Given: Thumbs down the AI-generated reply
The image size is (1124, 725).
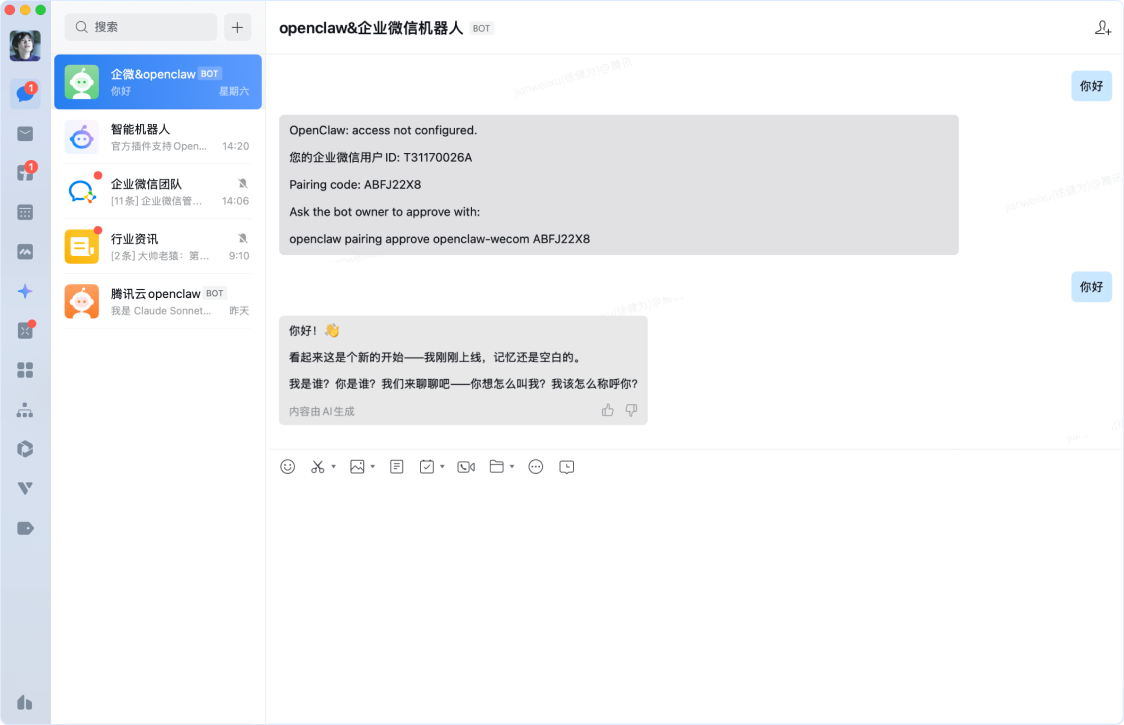Looking at the screenshot, I should click(x=631, y=410).
